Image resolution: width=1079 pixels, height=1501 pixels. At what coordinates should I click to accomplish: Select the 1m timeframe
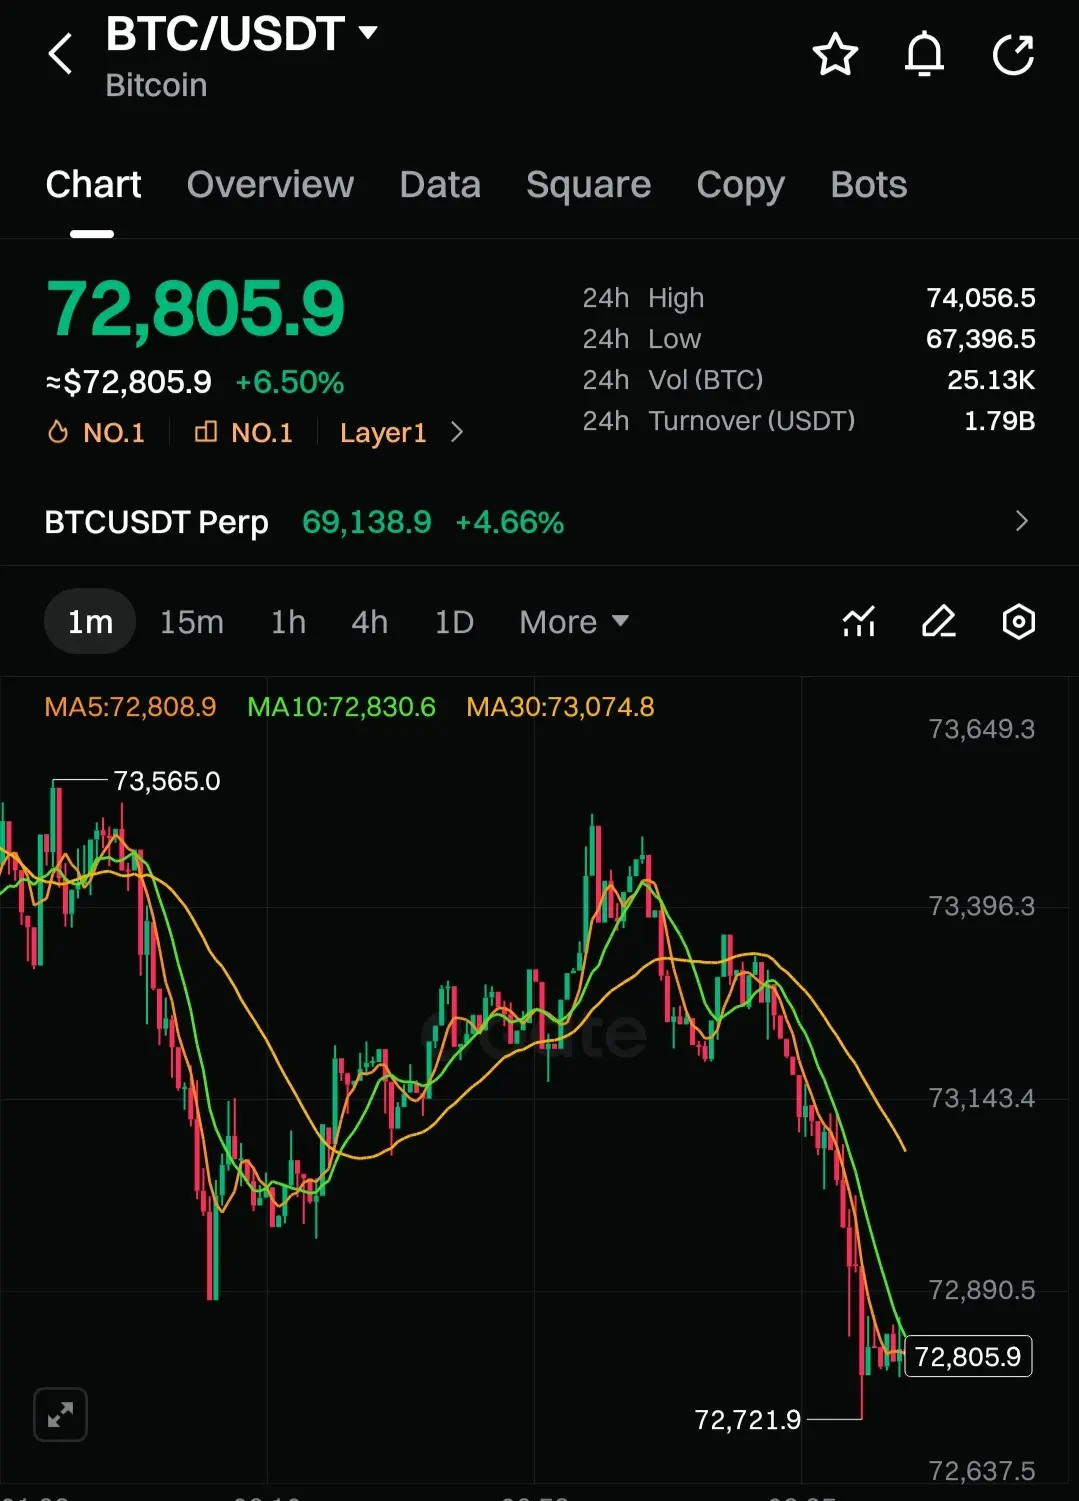(x=90, y=622)
